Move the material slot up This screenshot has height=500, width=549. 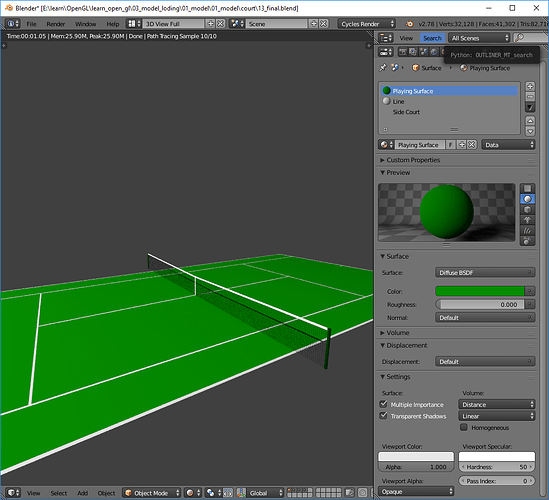[x=530, y=121]
